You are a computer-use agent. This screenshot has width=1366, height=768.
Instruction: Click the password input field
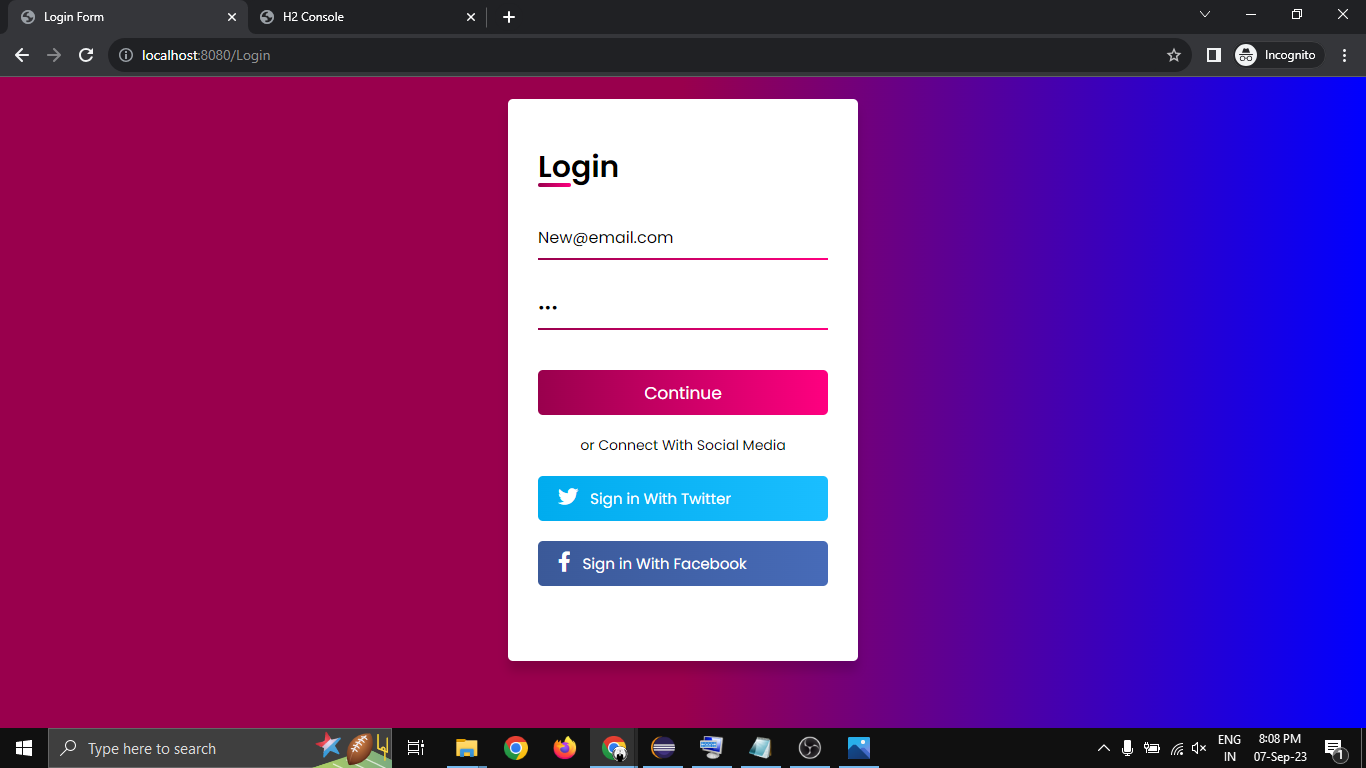point(683,308)
